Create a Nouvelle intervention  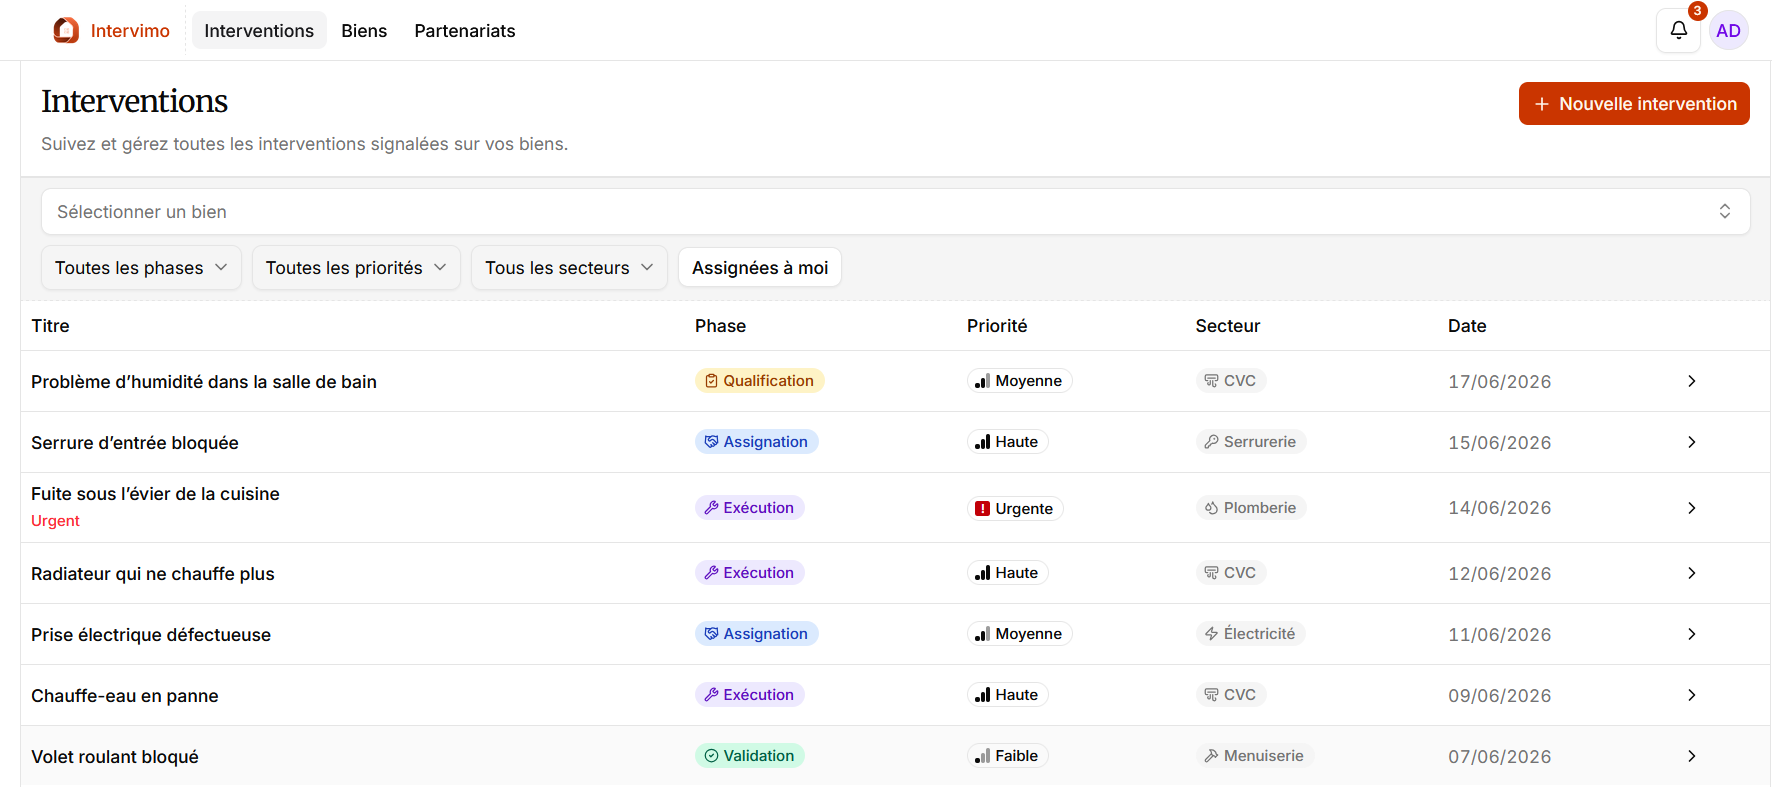pyautogui.click(x=1634, y=104)
